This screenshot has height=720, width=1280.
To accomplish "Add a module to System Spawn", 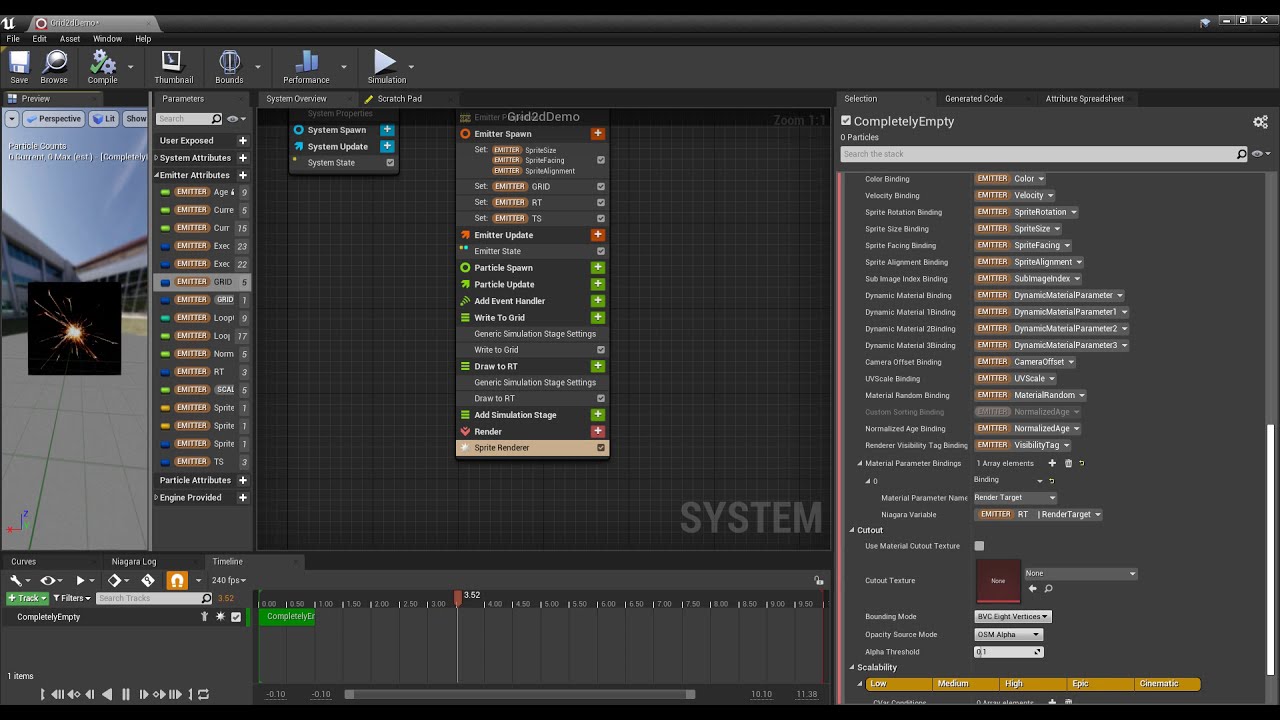I will [x=387, y=129].
